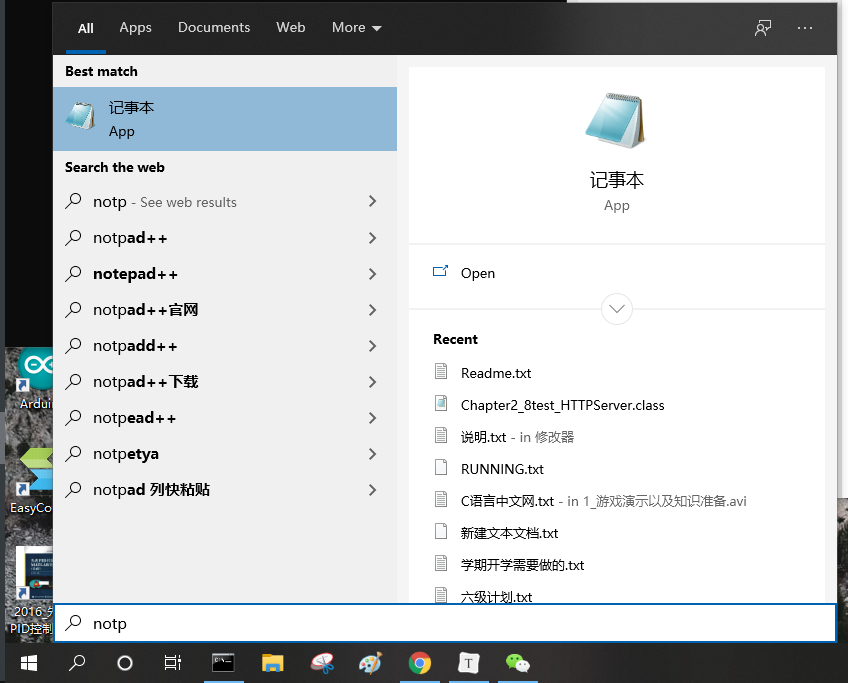This screenshot has height=683, width=848.
Task: Expand arrow next to 'notpadd++'
Action: [x=372, y=346]
